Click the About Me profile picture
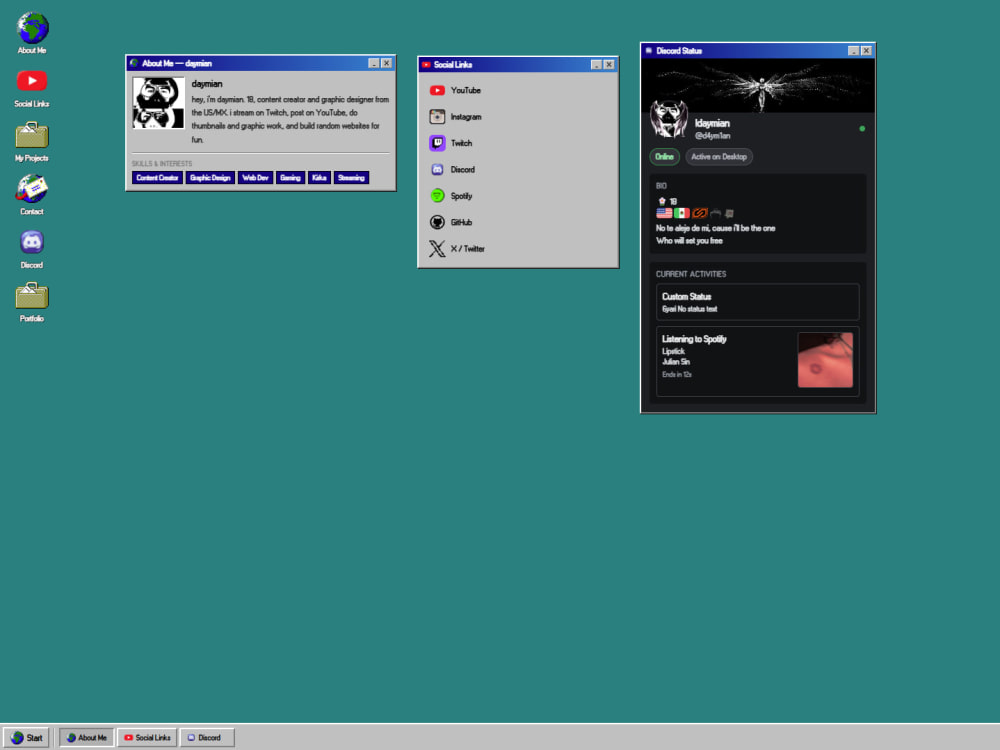Screen dimensions: 1000x750 pos(158,103)
